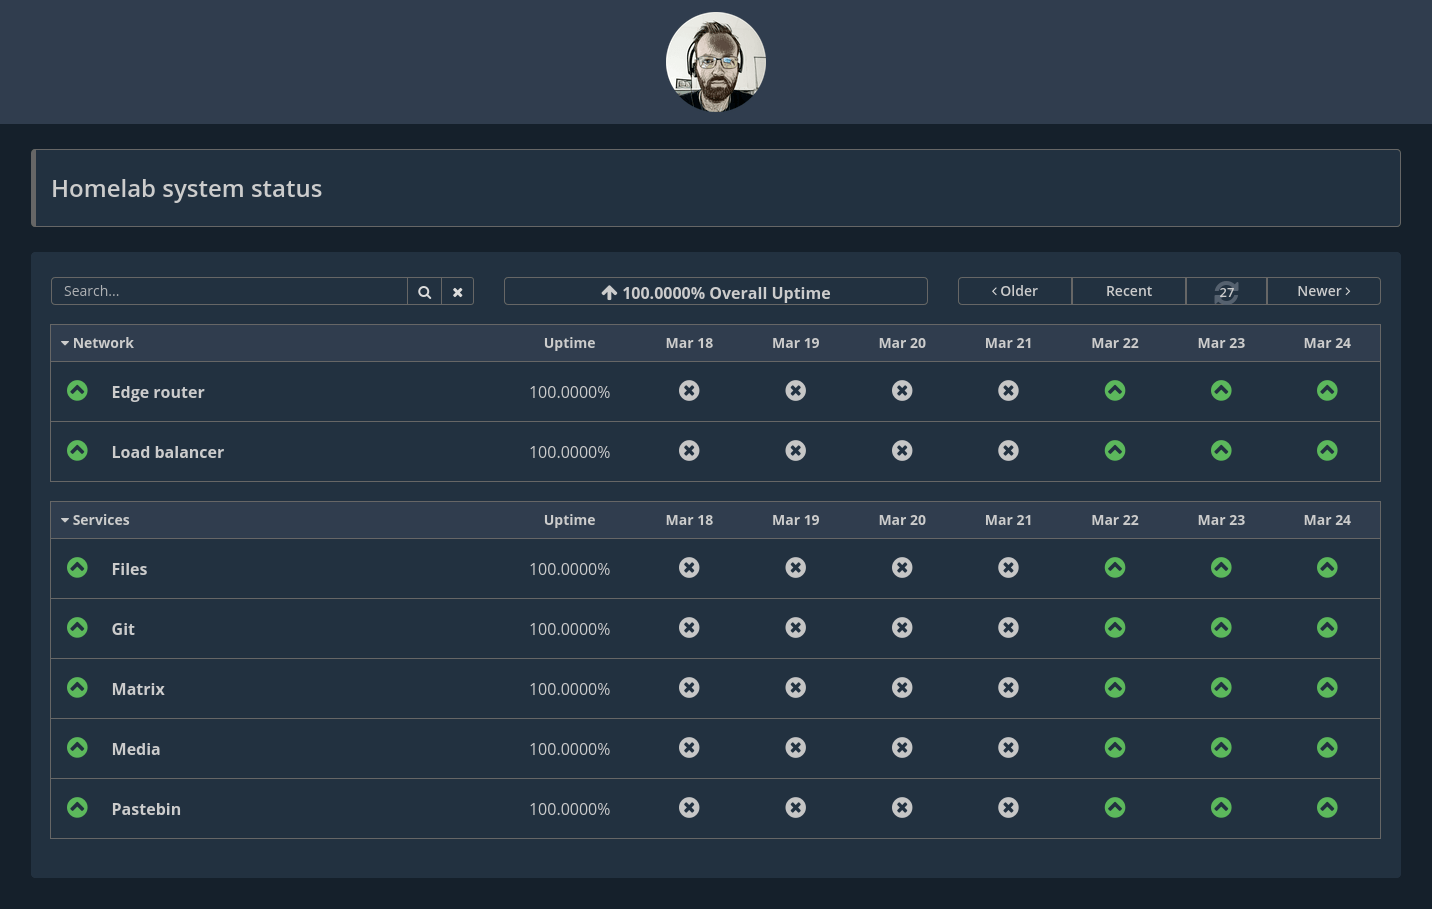Collapse the Network group

97,343
